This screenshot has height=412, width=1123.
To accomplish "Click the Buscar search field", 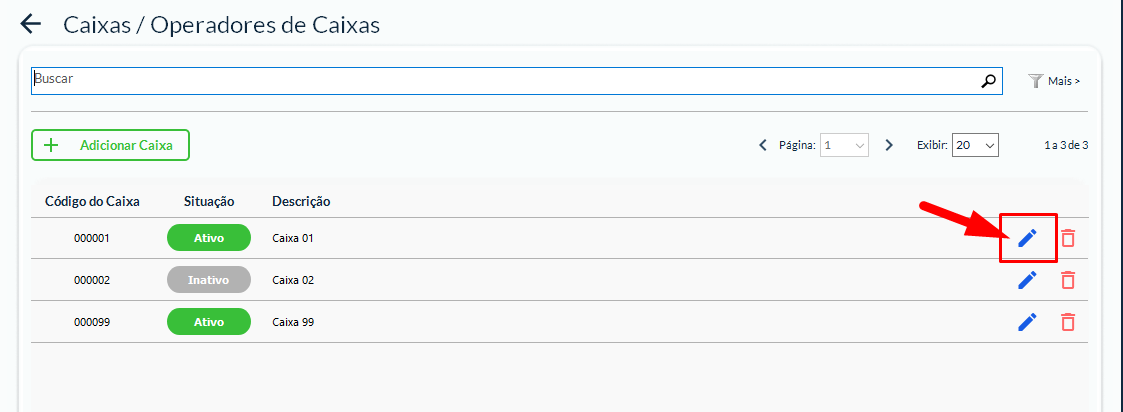I will click(x=500, y=81).
